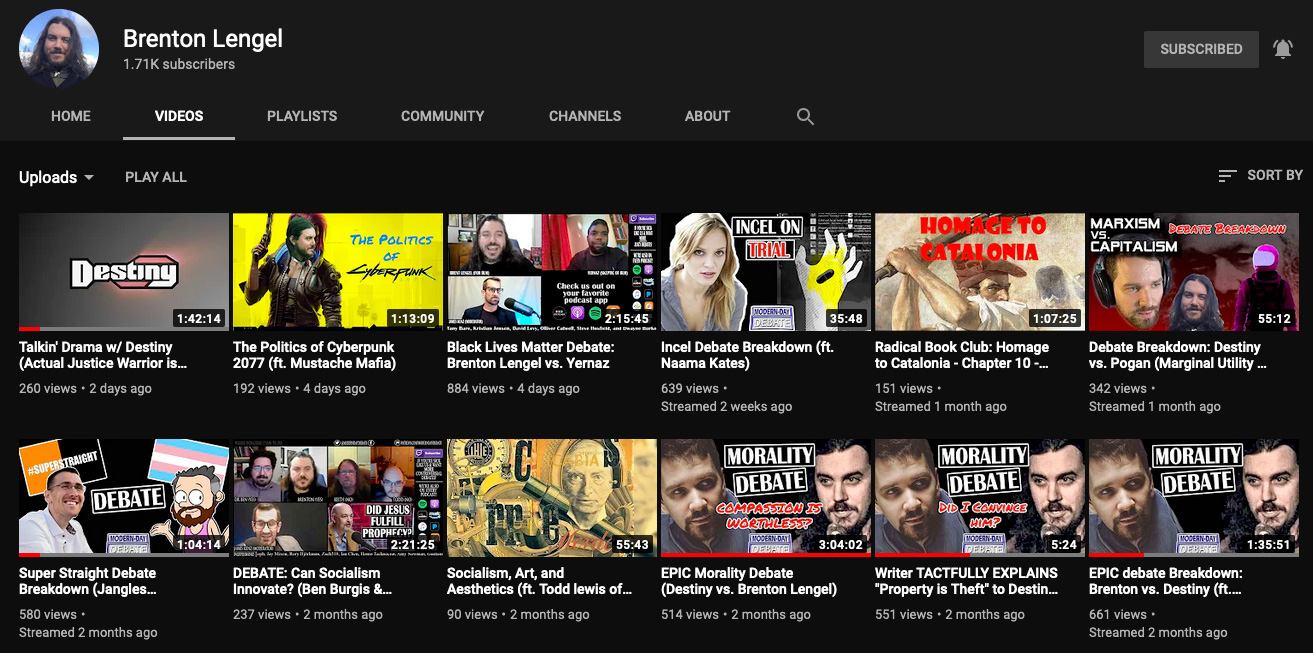Click title "Writer TACTFULLY EXPLAINS Property is Theft"
The height and width of the screenshot is (653, 1313).
(x=967, y=581)
